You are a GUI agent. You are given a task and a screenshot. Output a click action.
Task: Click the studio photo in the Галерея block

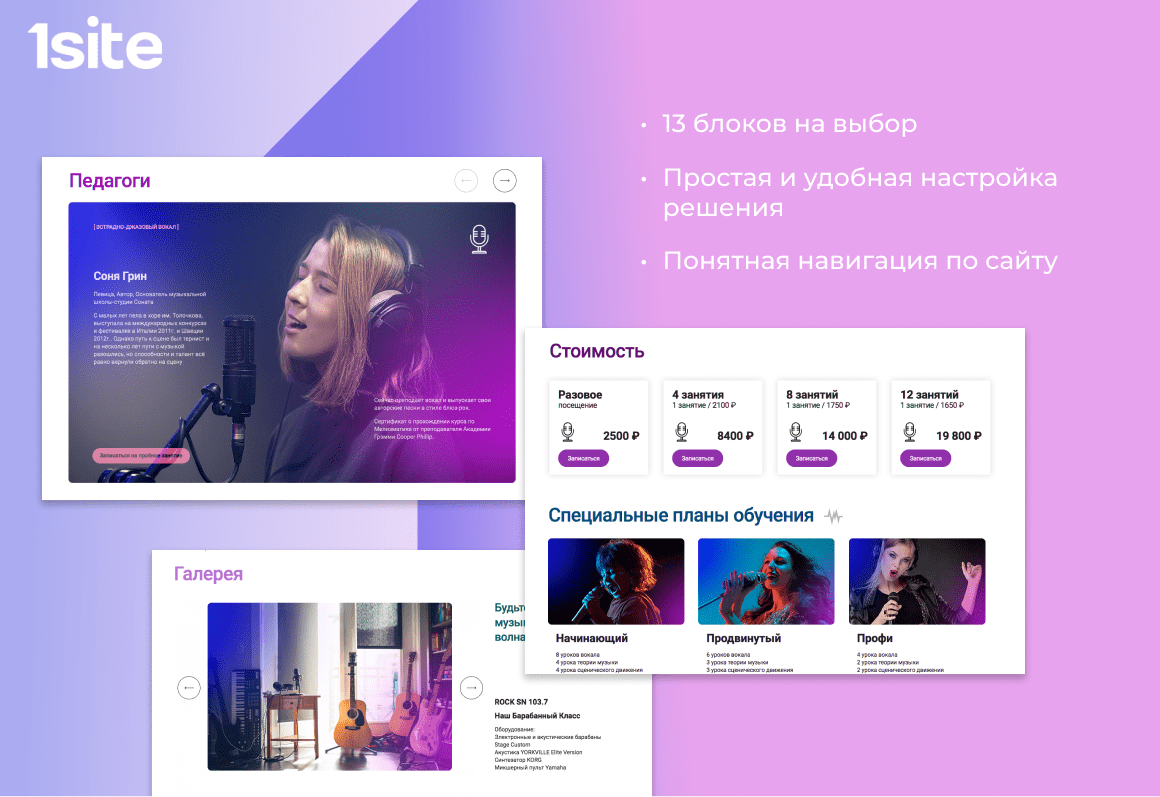tap(329, 685)
